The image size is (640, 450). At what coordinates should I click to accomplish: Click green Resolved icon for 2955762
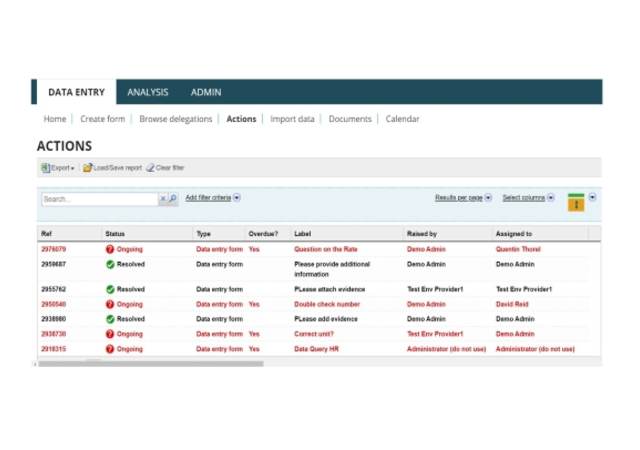point(110,289)
